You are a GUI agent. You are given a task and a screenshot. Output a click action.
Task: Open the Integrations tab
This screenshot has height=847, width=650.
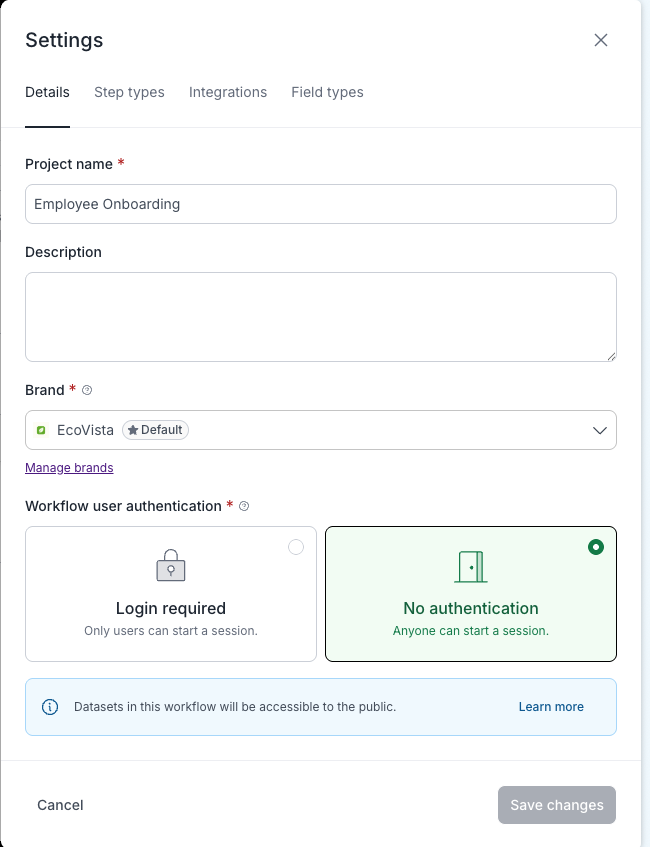pyautogui.click(x=228, y=92)
